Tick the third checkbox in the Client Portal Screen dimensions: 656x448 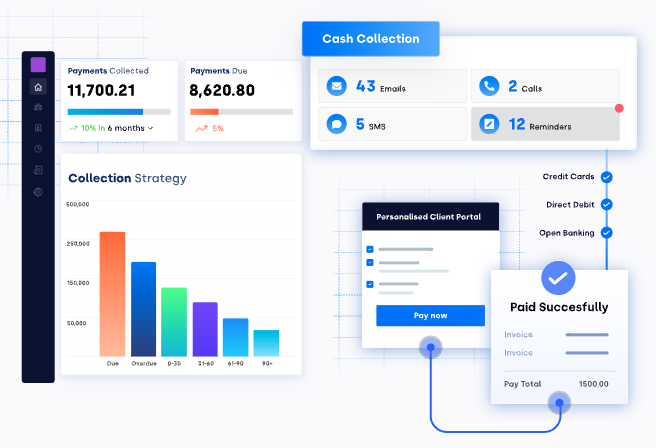(x=370, y=284)
